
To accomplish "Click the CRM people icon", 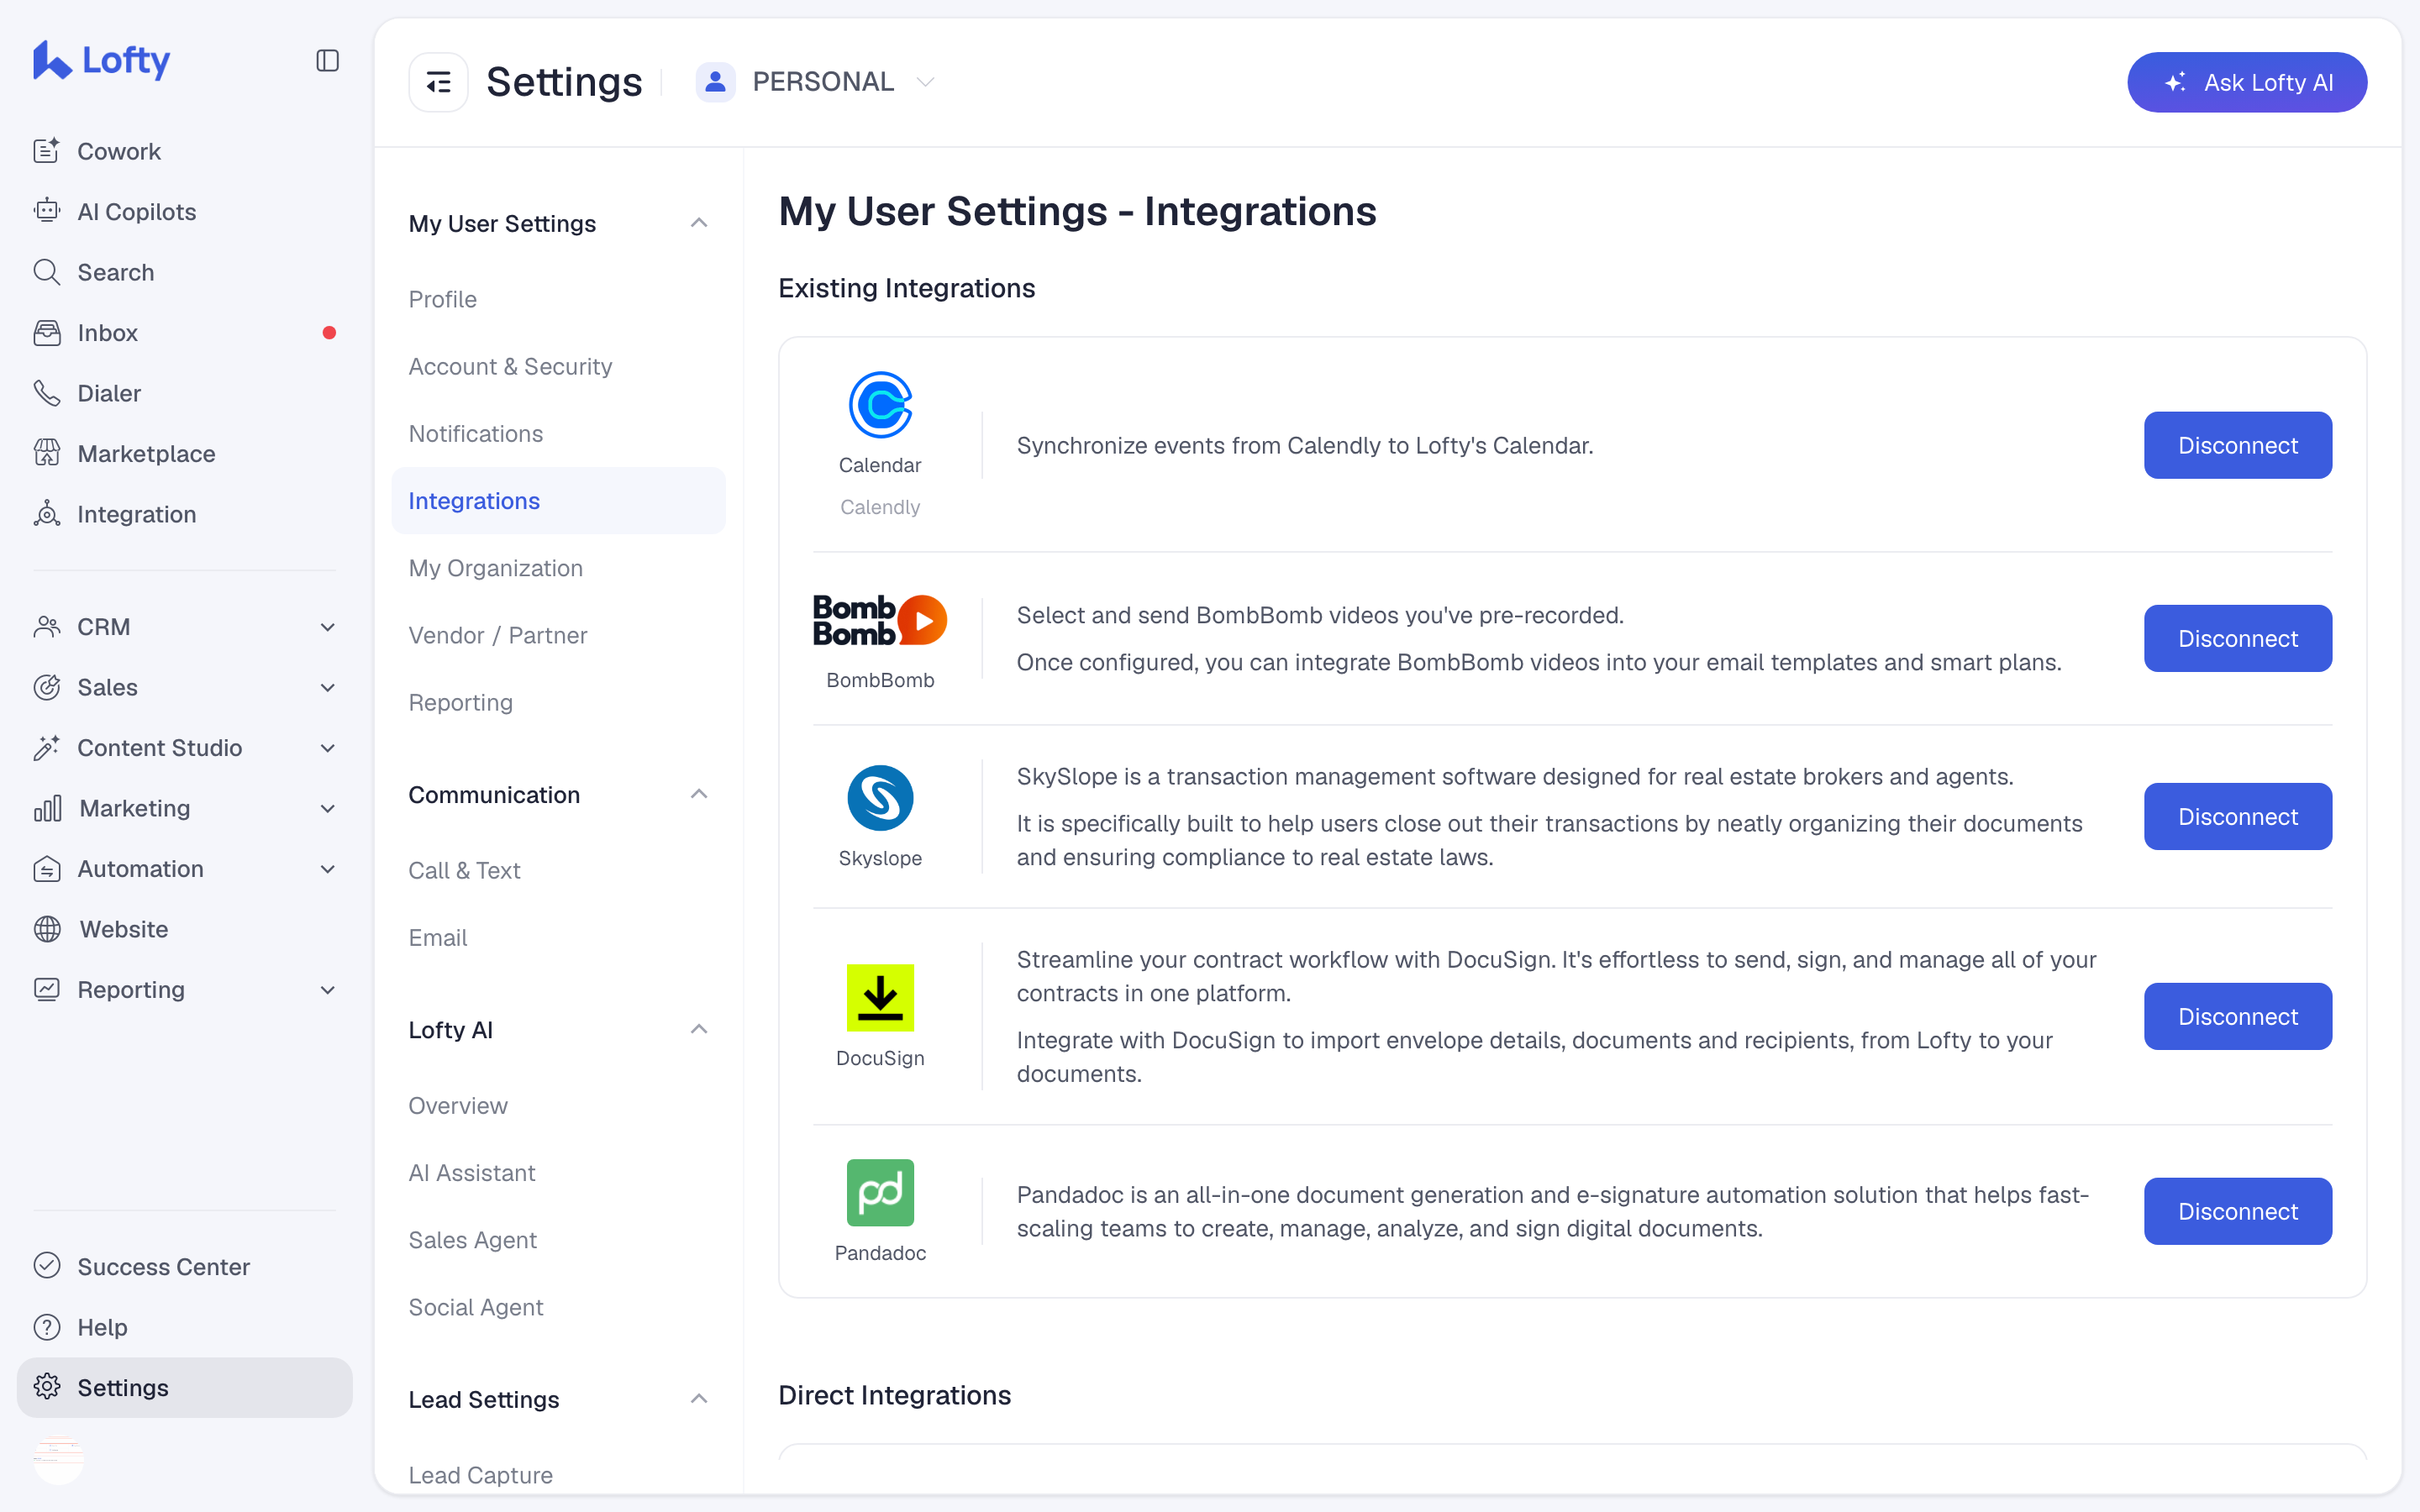I will (x=47, y=626).
